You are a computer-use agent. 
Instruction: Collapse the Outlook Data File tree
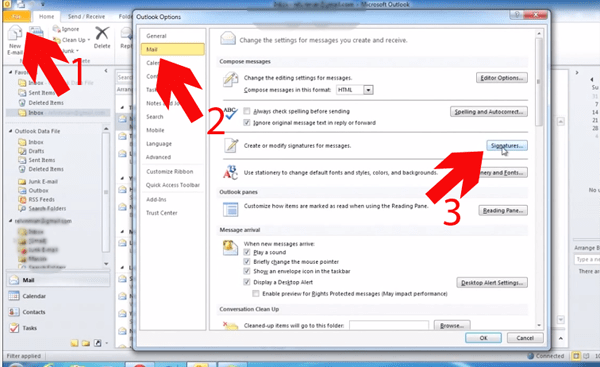click(11, 131)
